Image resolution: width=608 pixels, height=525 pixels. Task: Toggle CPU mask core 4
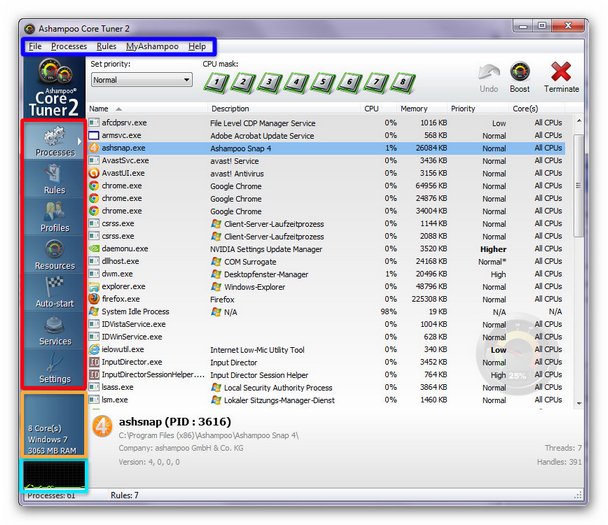coord(296,82)
